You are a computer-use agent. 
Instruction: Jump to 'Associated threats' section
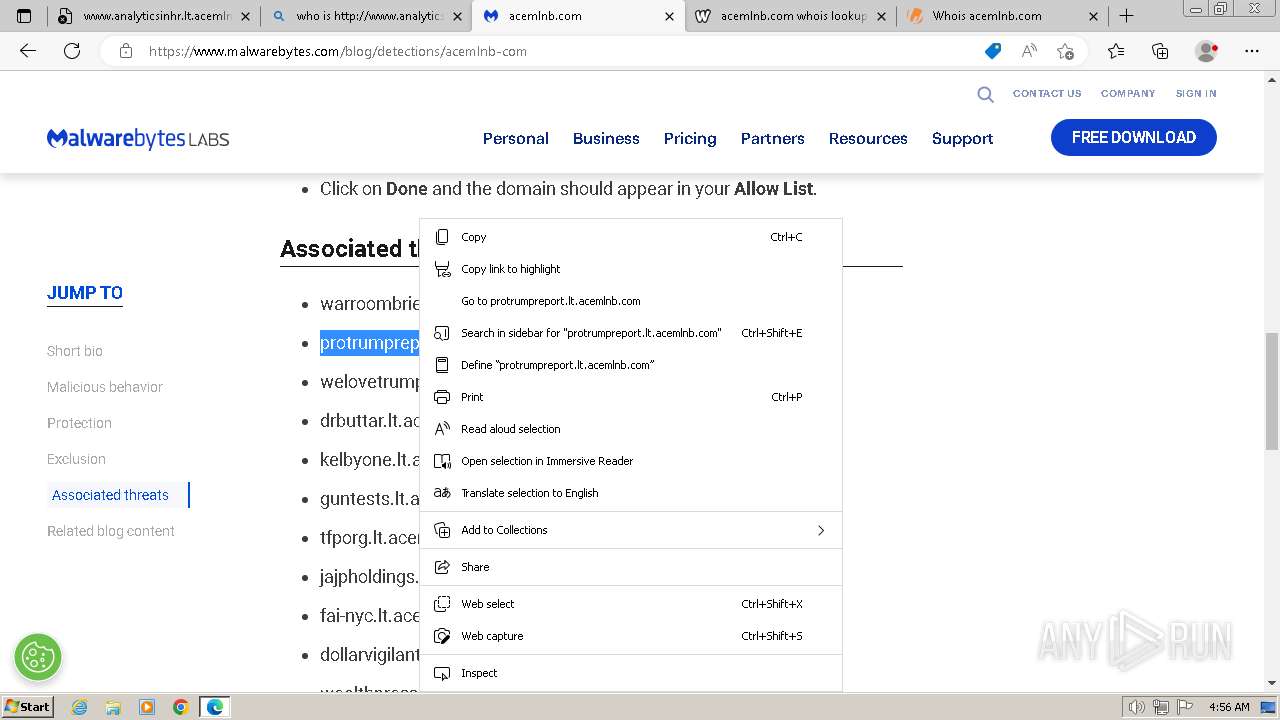110,495
